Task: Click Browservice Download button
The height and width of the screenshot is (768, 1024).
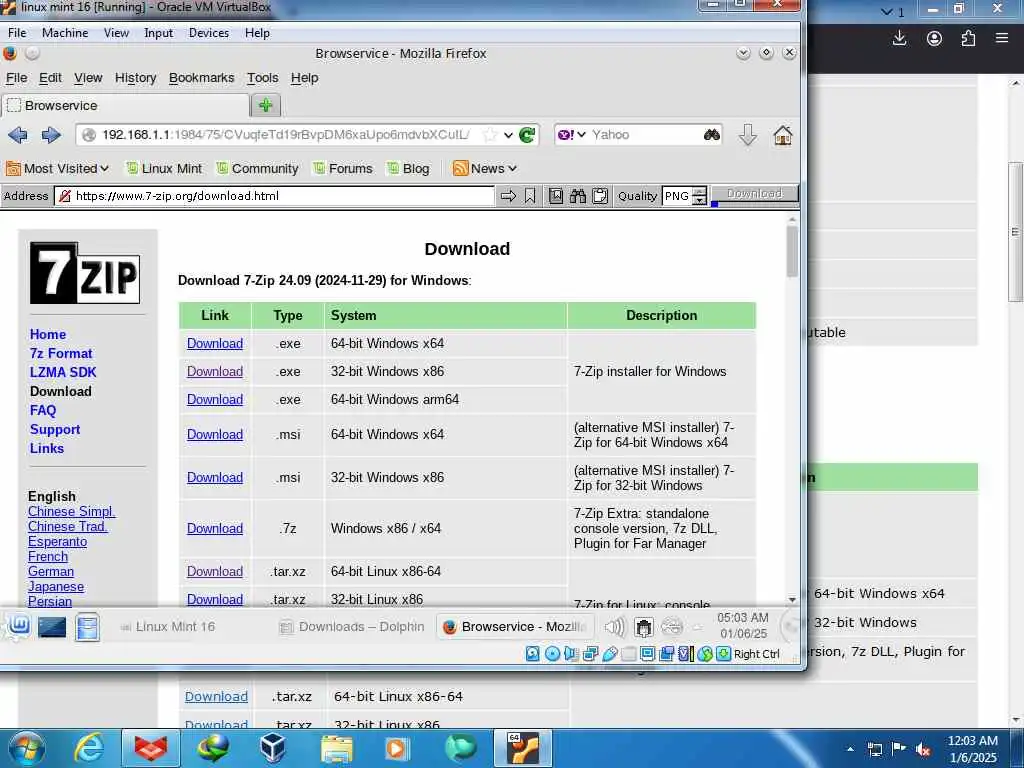Action: (754, 194)
